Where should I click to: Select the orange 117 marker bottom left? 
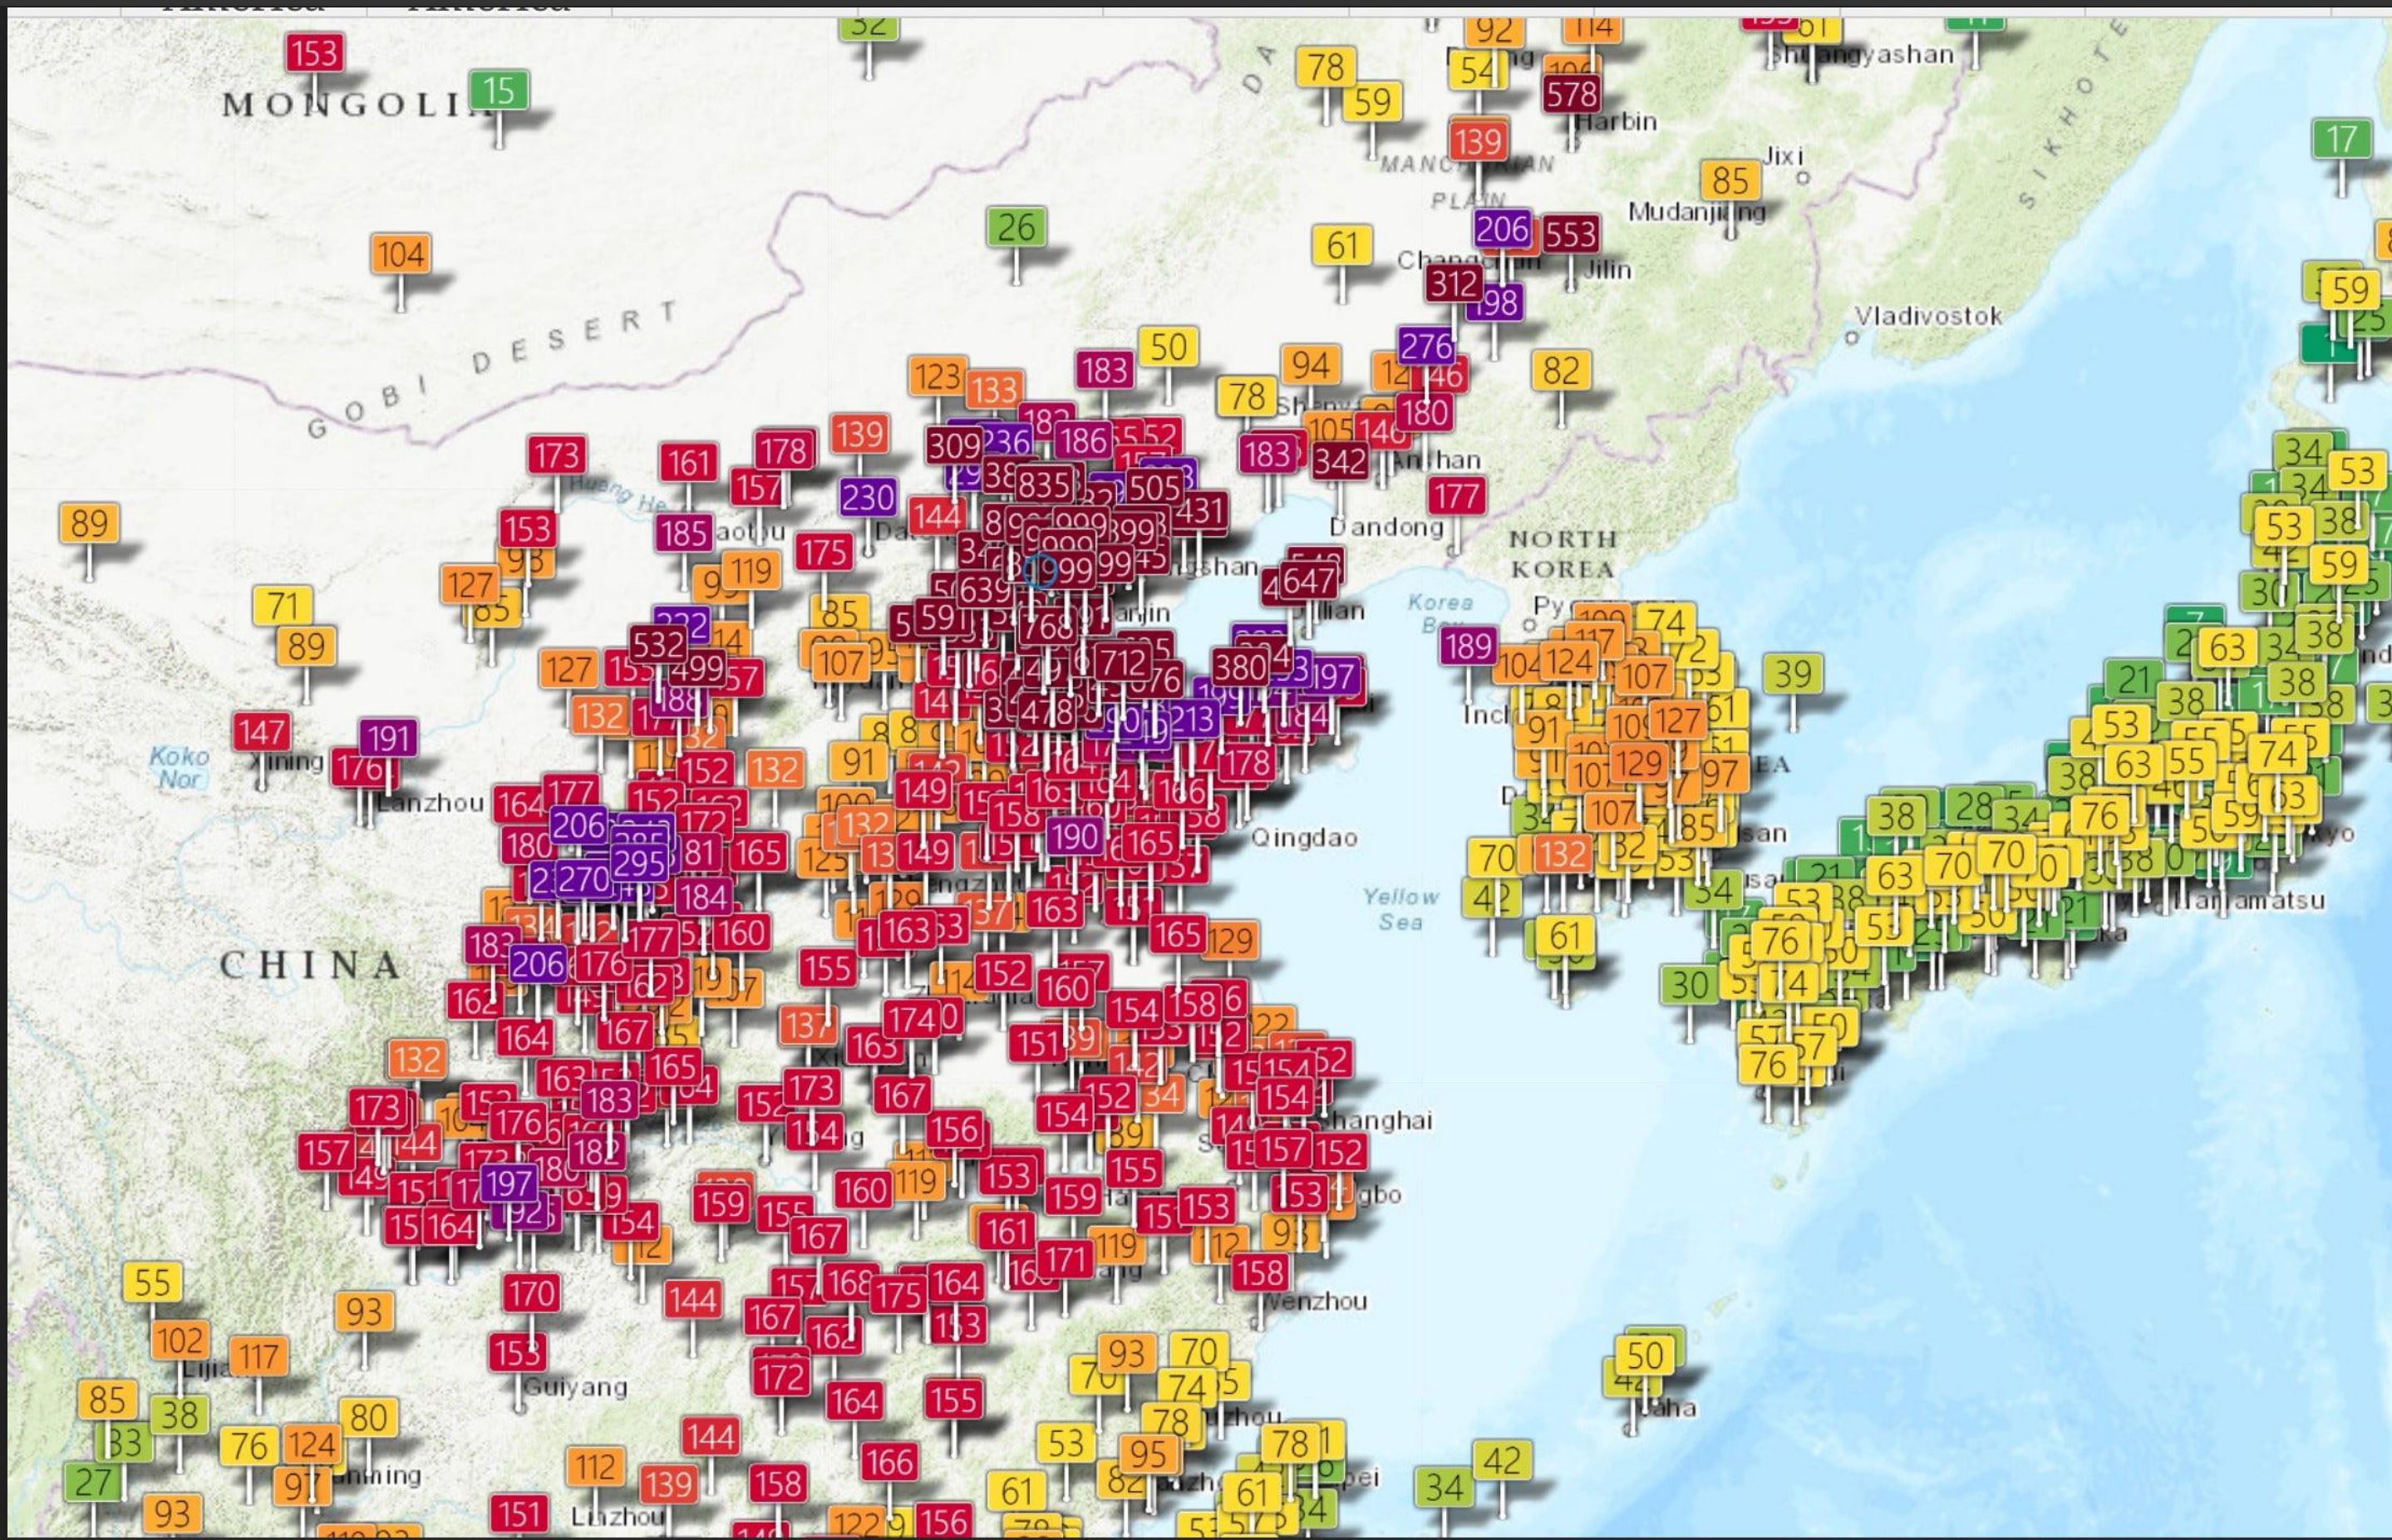pyautogui.click(x=258, y=1357)
